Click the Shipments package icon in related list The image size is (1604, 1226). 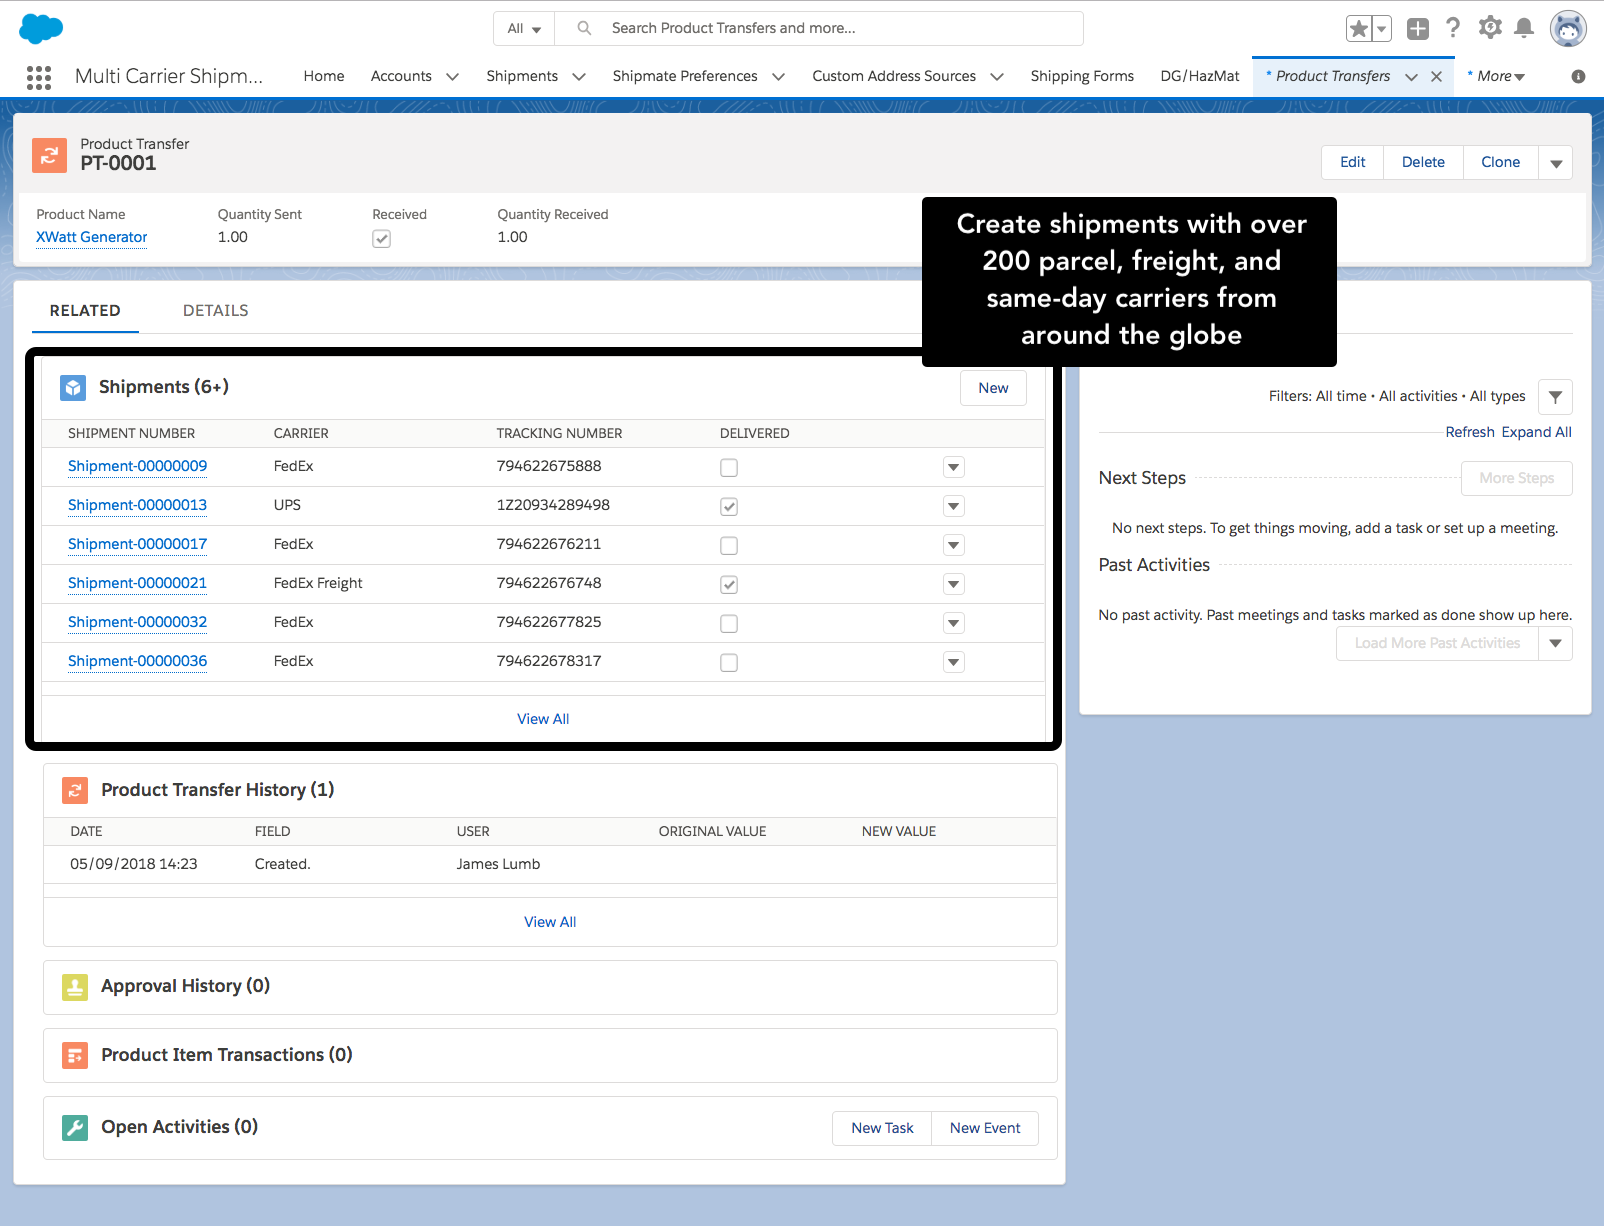(72, 387)
